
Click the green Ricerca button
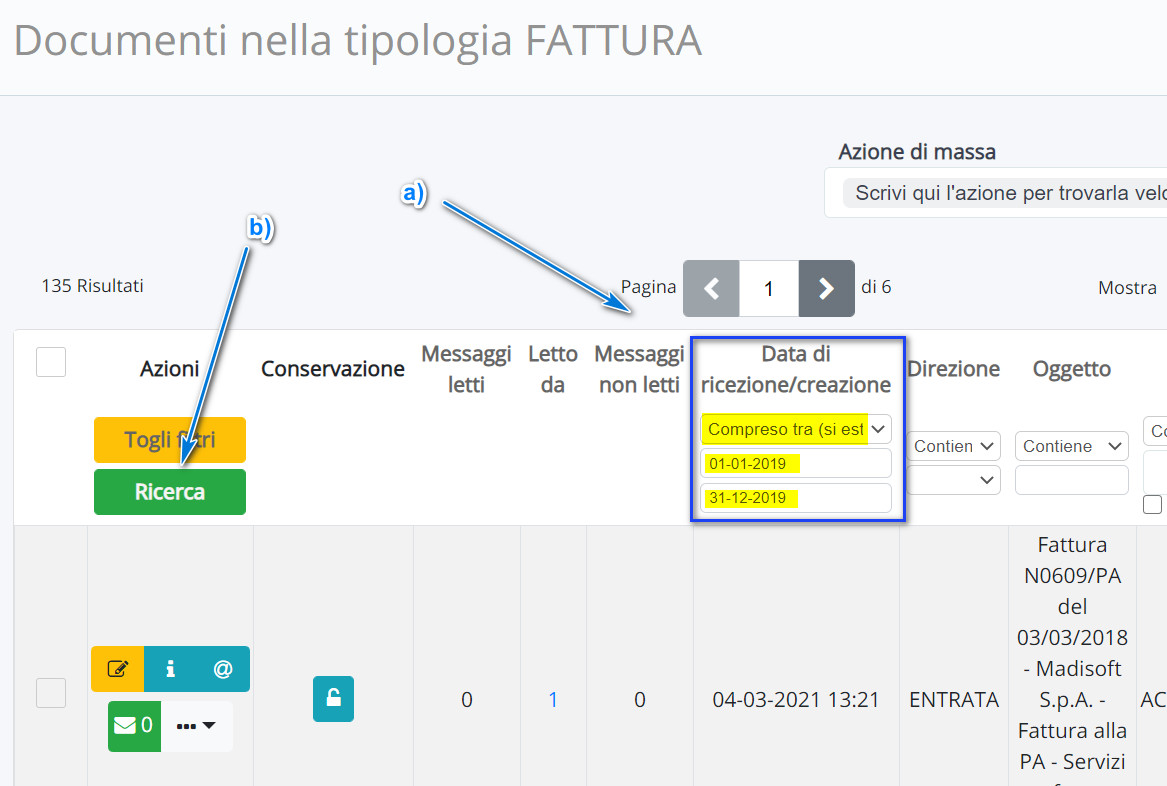point(170,492)
